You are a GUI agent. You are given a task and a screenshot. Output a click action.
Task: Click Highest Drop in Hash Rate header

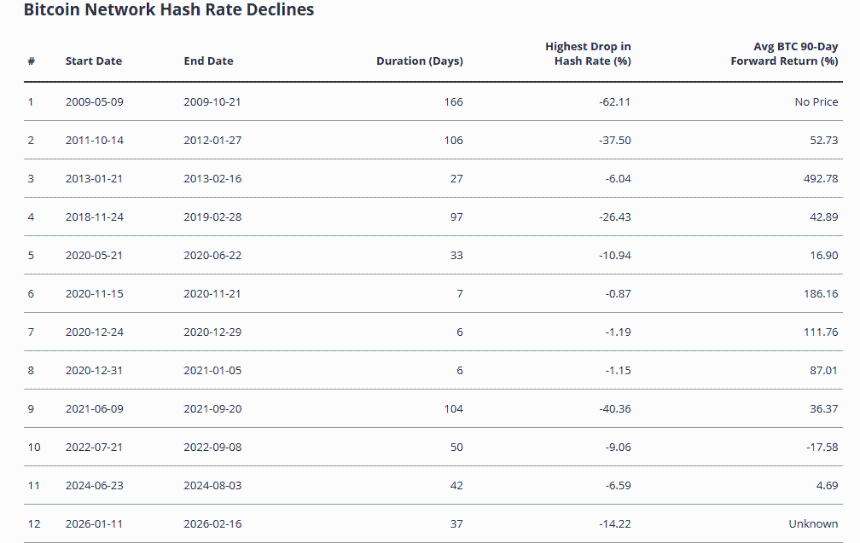[587, 54]
